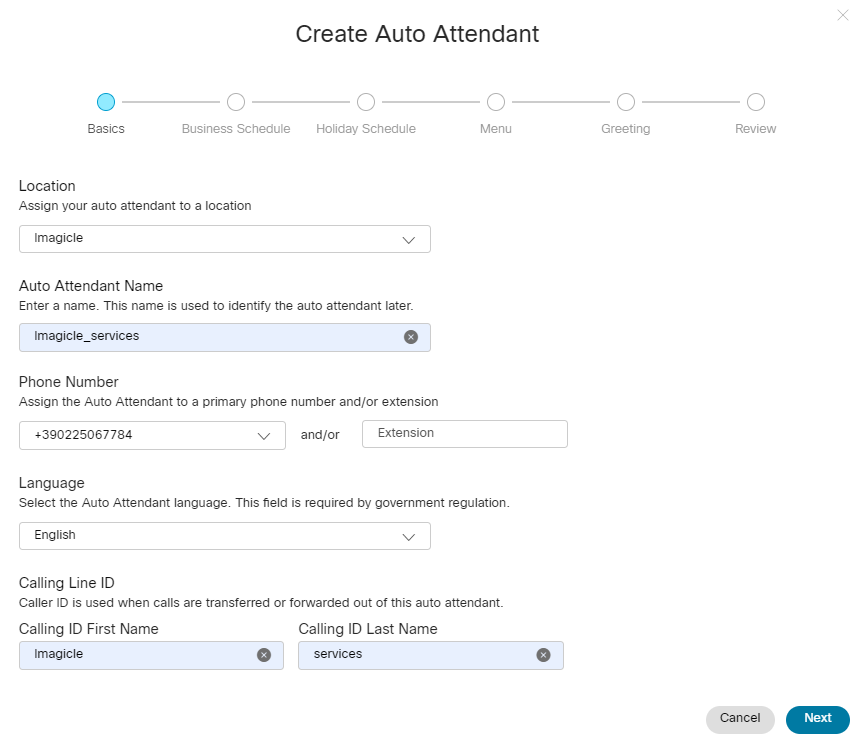
Task: Go to the Greeting step circle
Action: [626, 102]
